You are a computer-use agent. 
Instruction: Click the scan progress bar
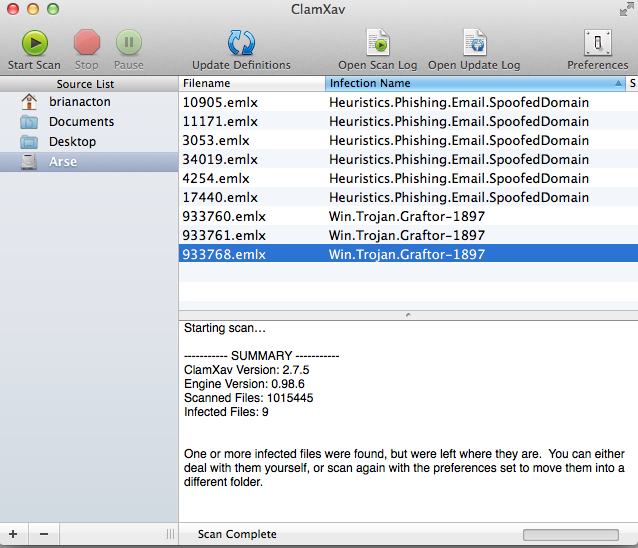(570, 535)
